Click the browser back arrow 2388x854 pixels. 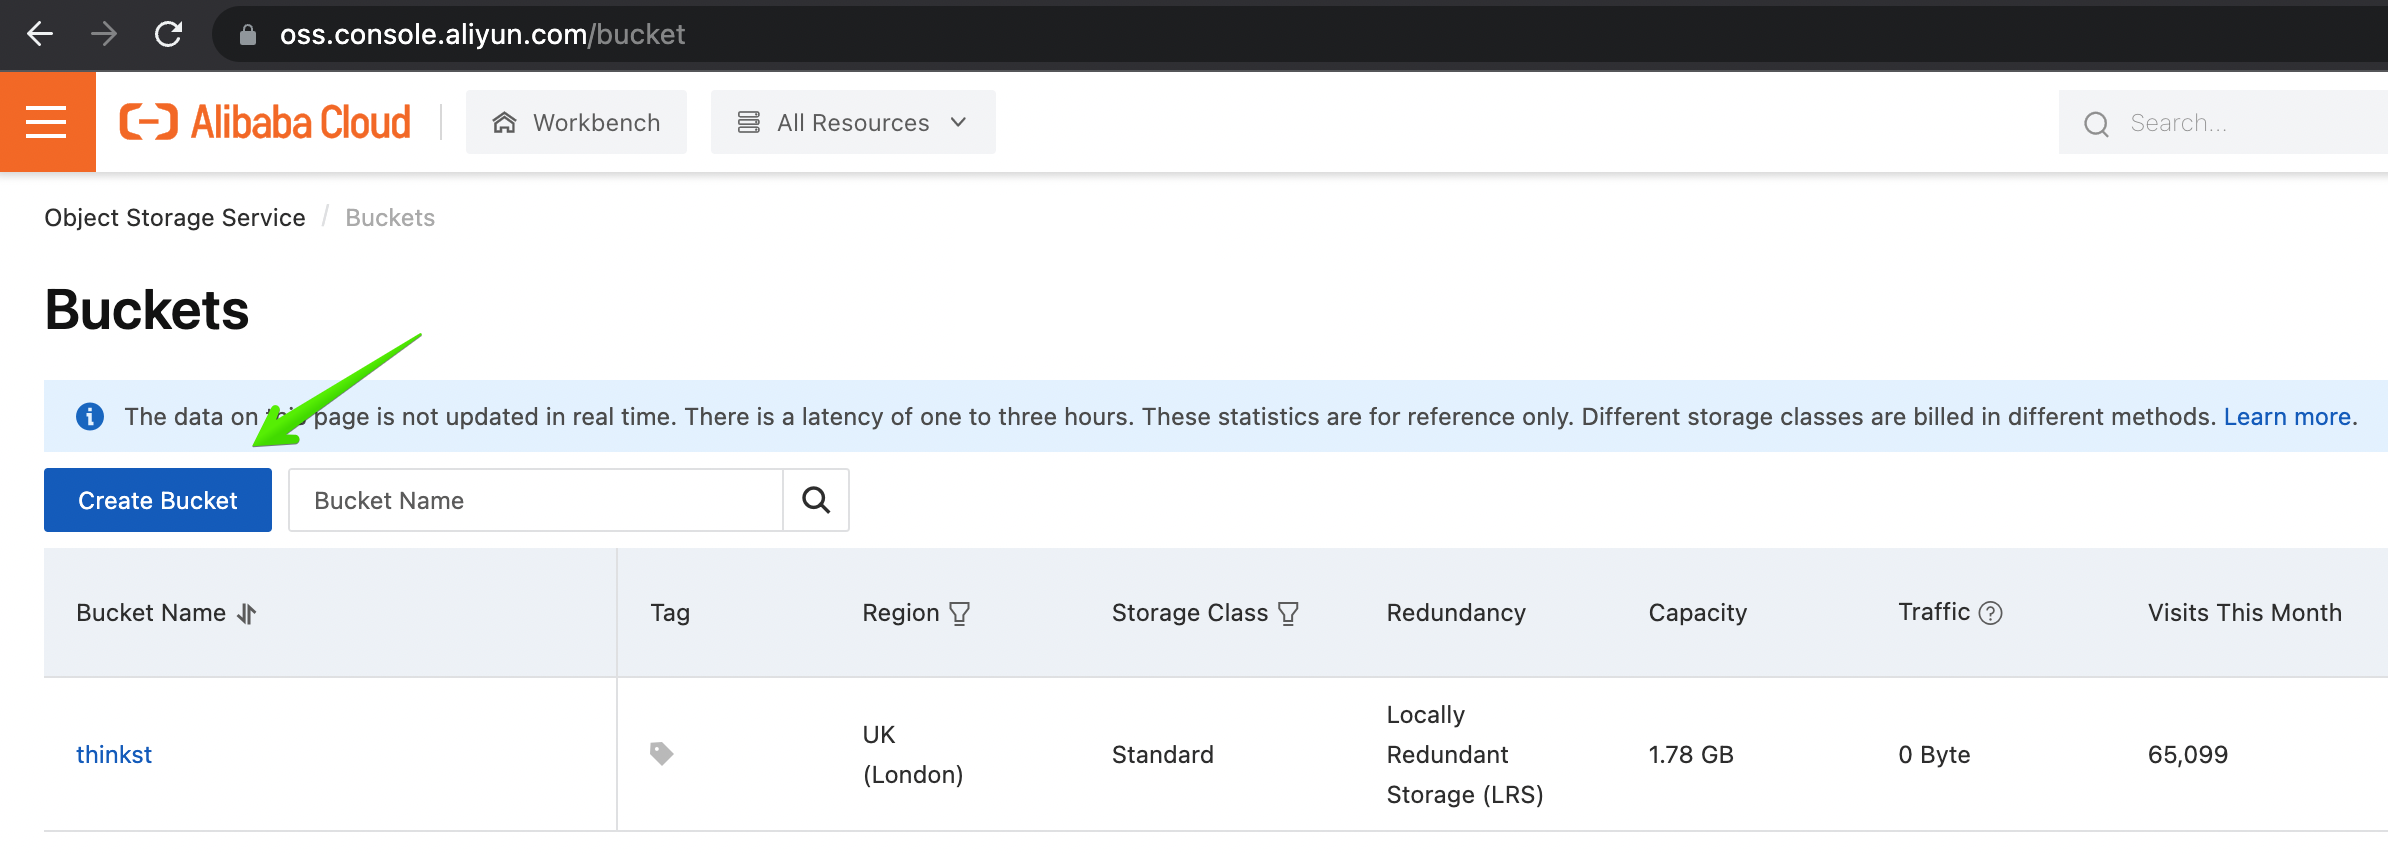point(40,34)
